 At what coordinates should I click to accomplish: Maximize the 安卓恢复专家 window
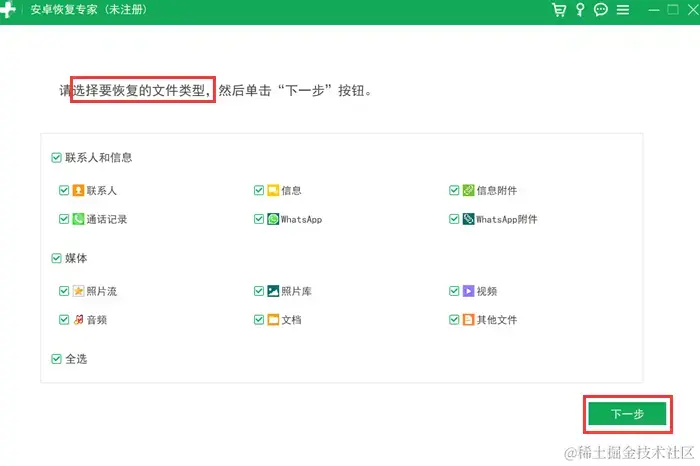click(673, 9)
